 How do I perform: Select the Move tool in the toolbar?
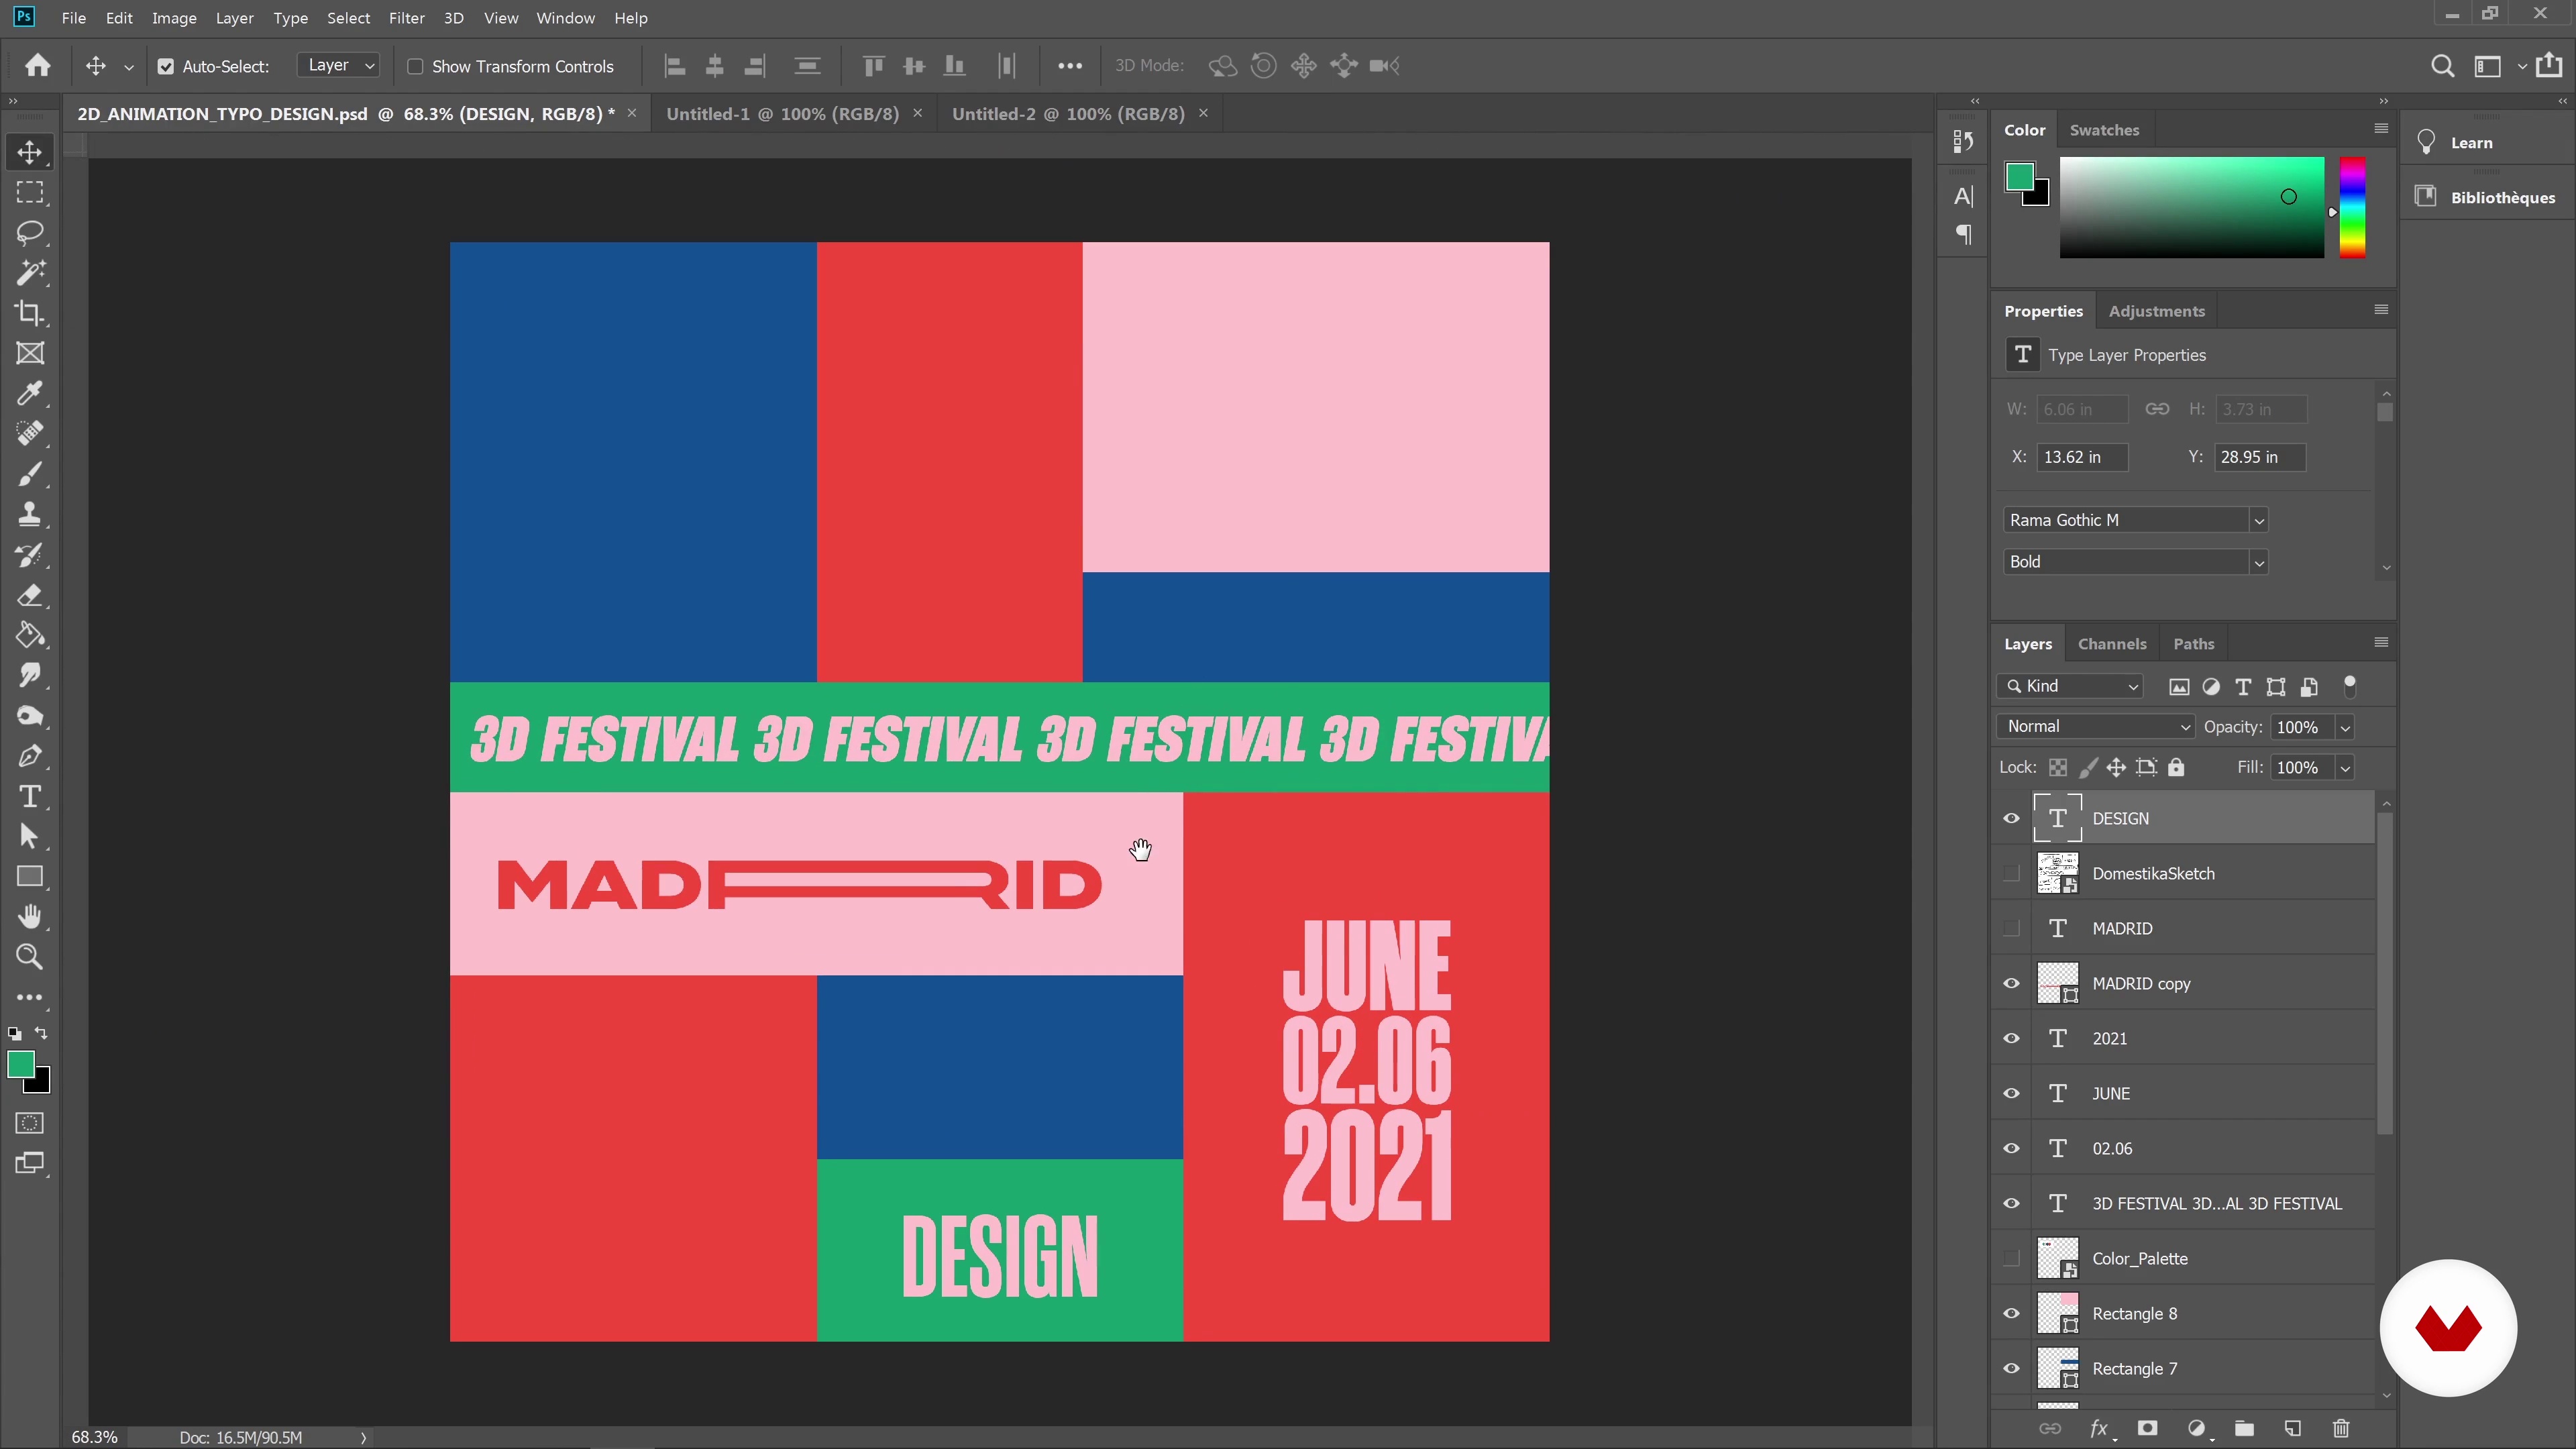pos(30,152)
